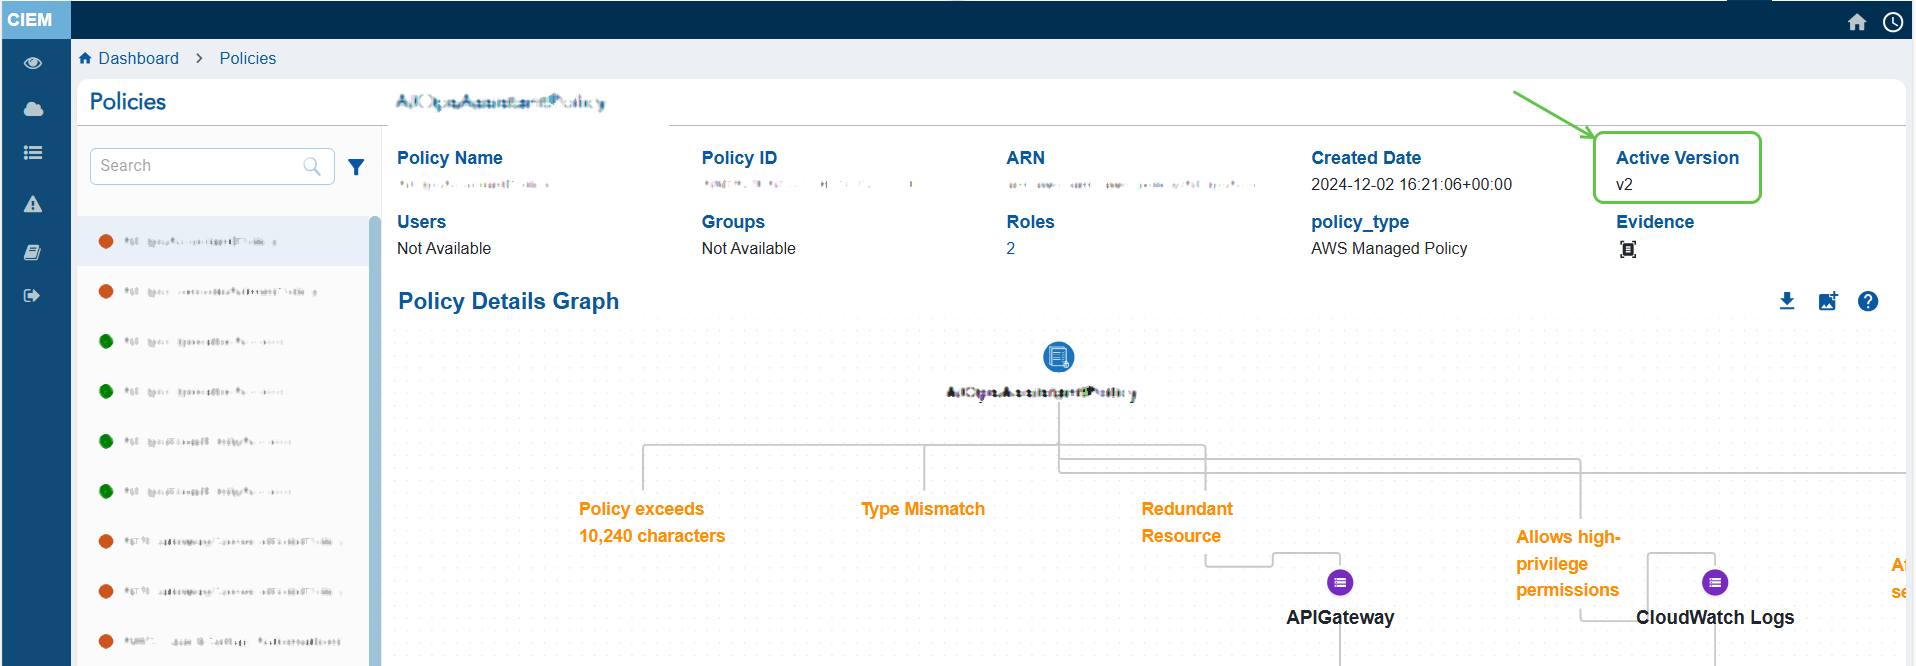Click the list icon in sidebar
1916x666 pixels.
(x=33, y=153)
